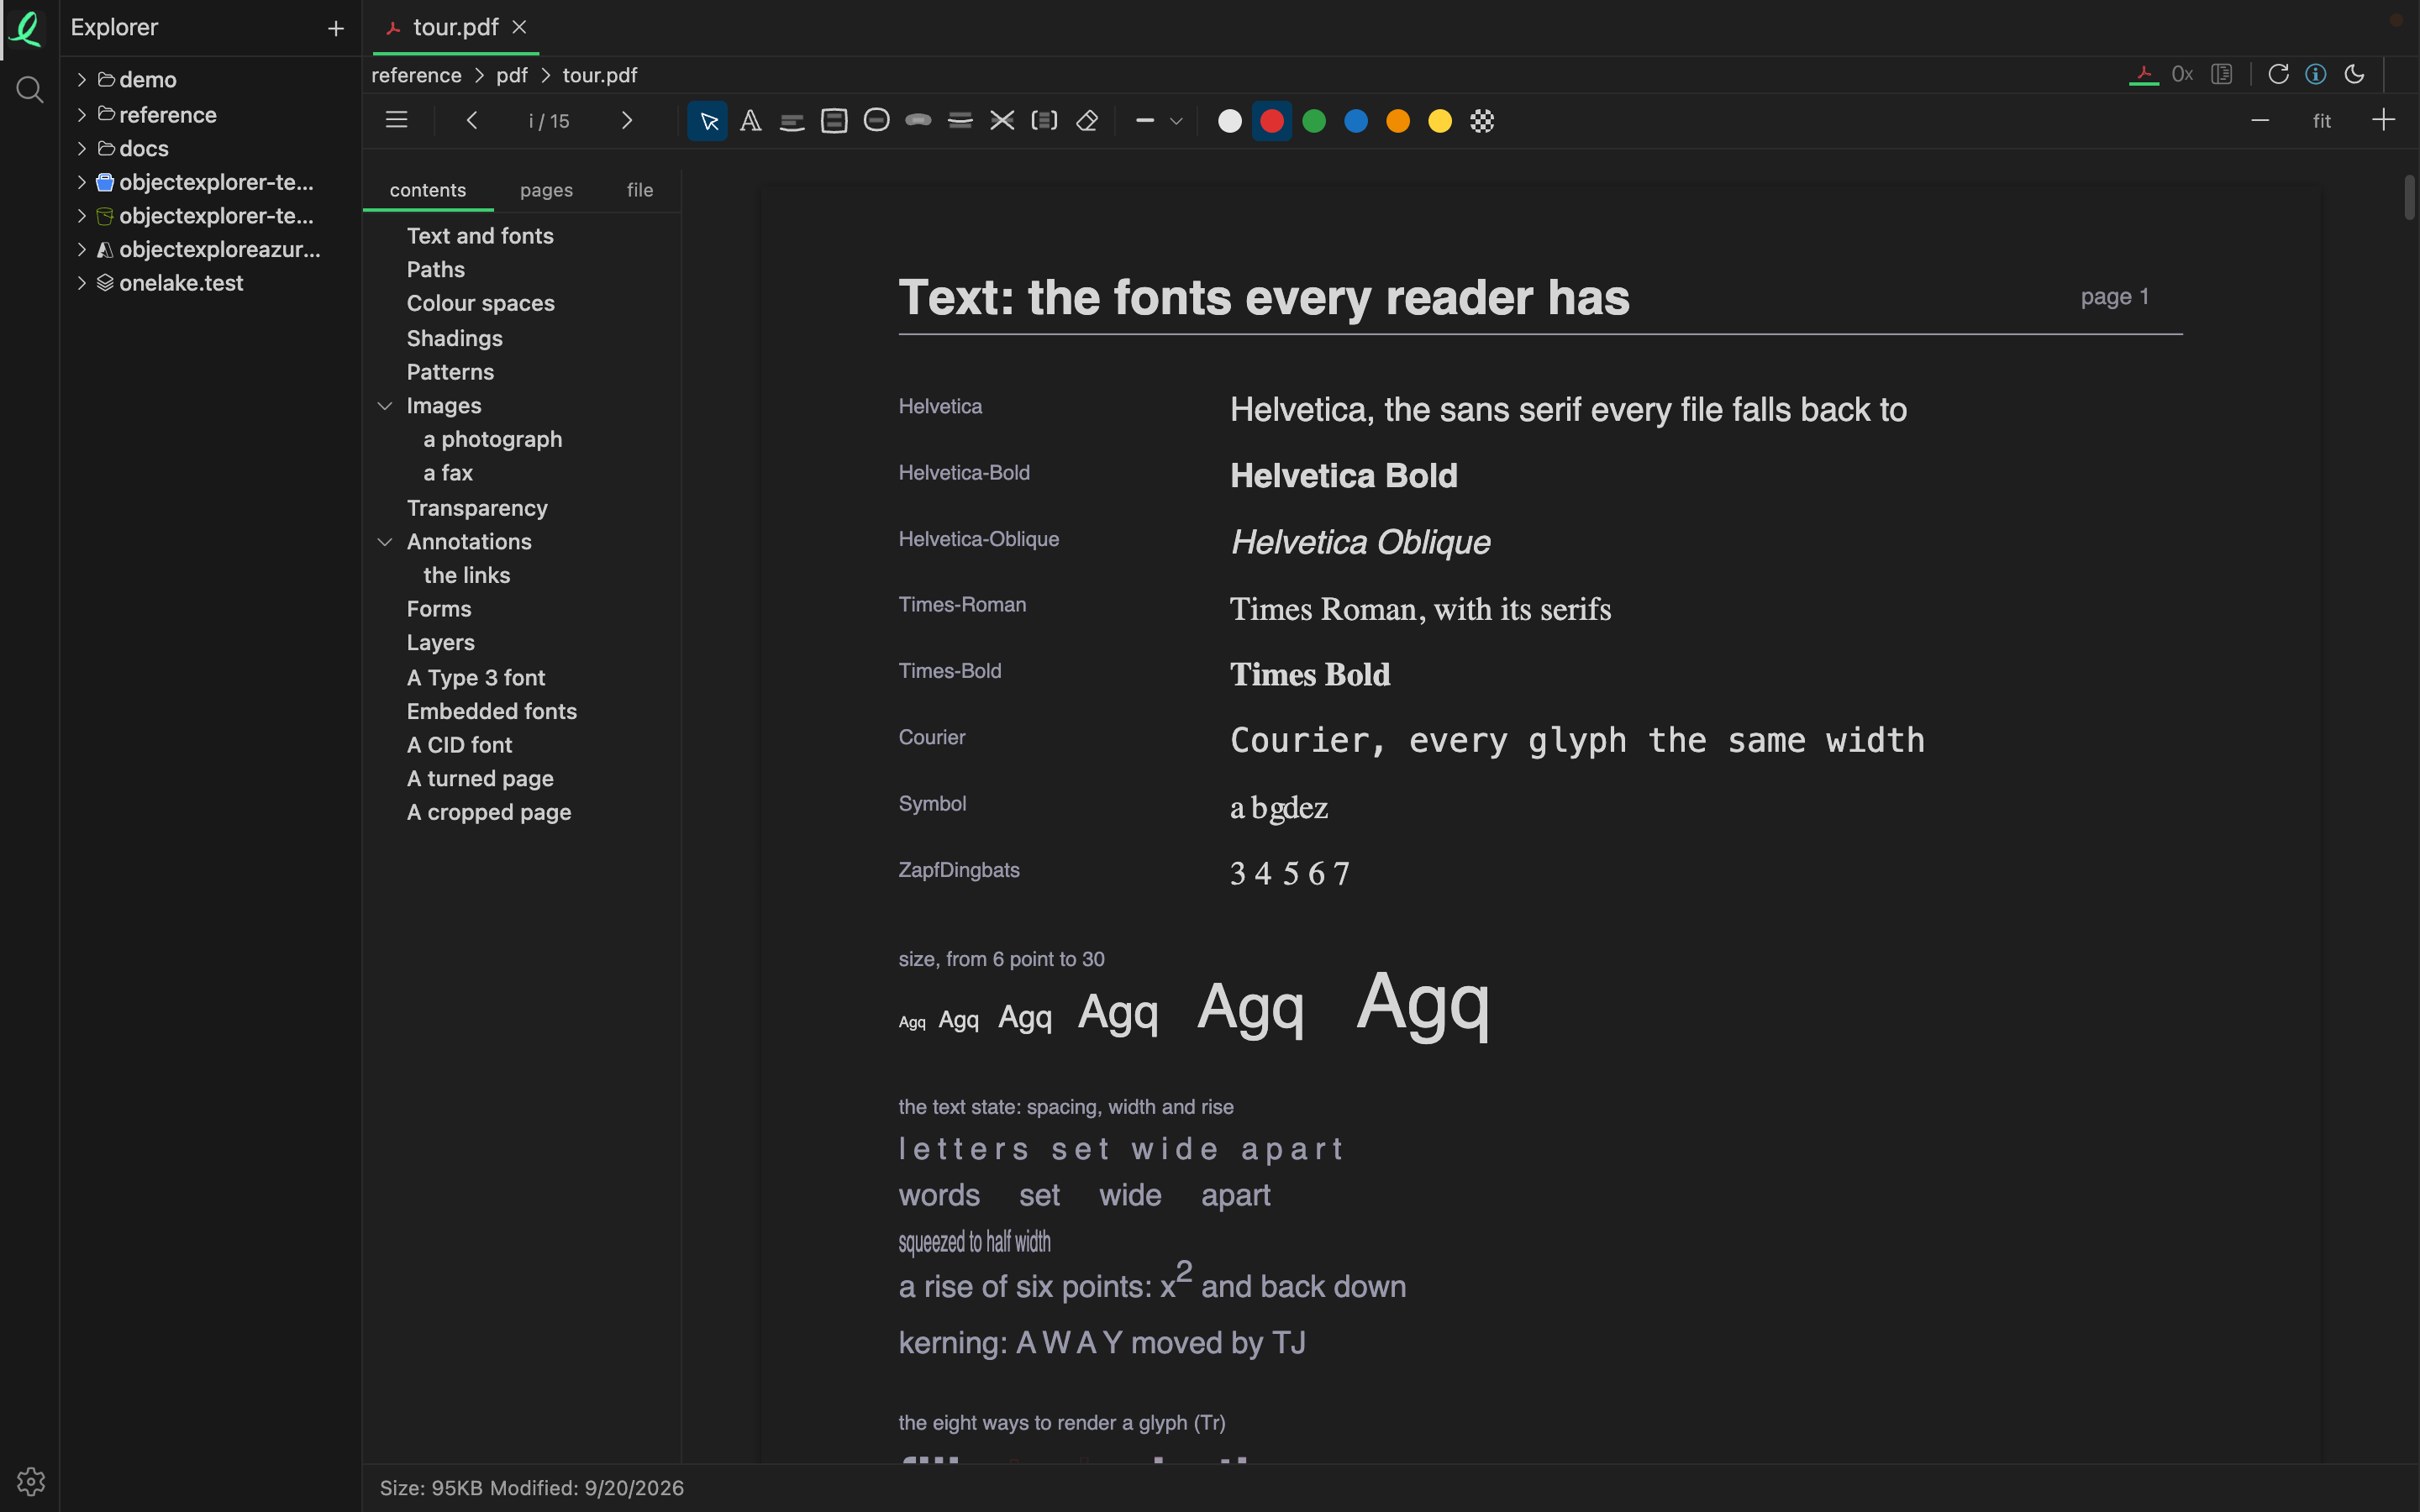Switch to the file tab
Screen dimensions: 2420x1512
pos(640,190)
